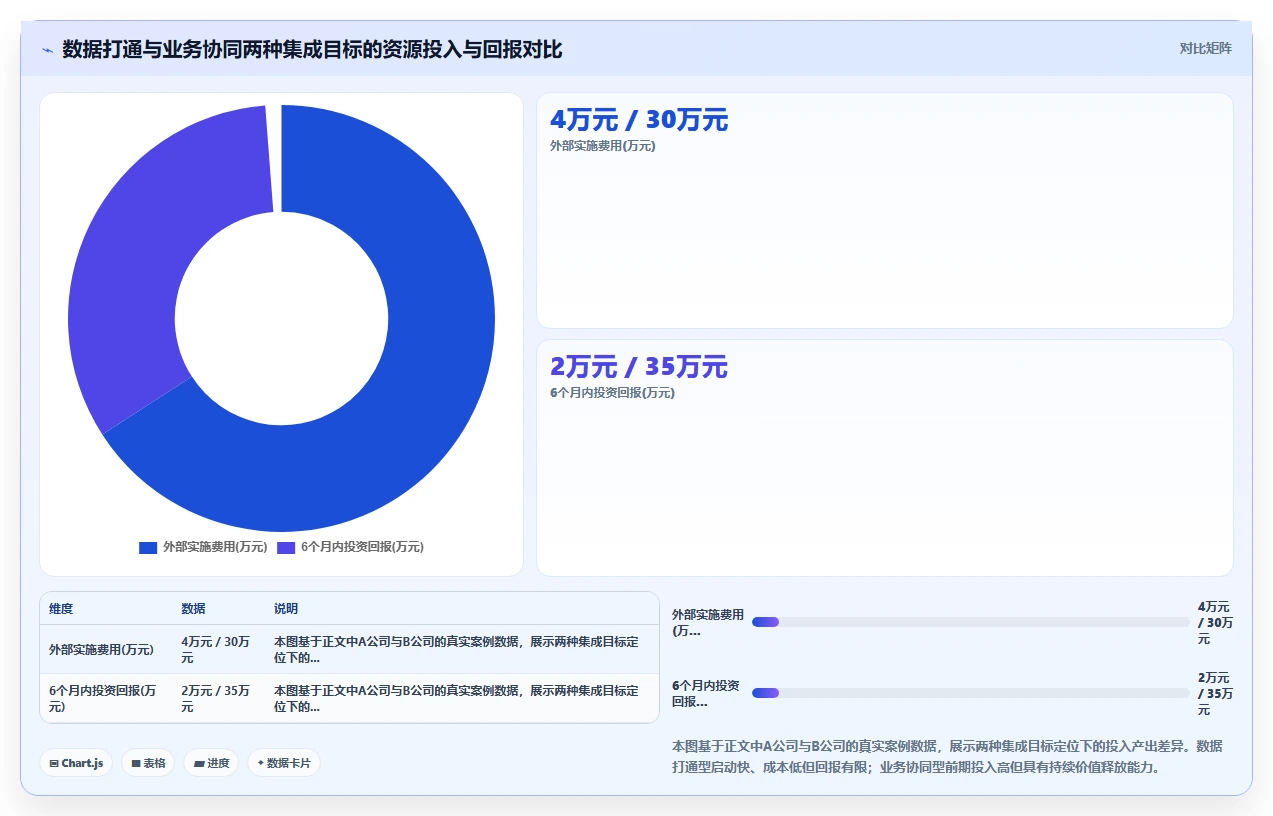Click 外部实施费用(万元) caption under first card value
1273x816 pixels.
(x=603, y=146)
